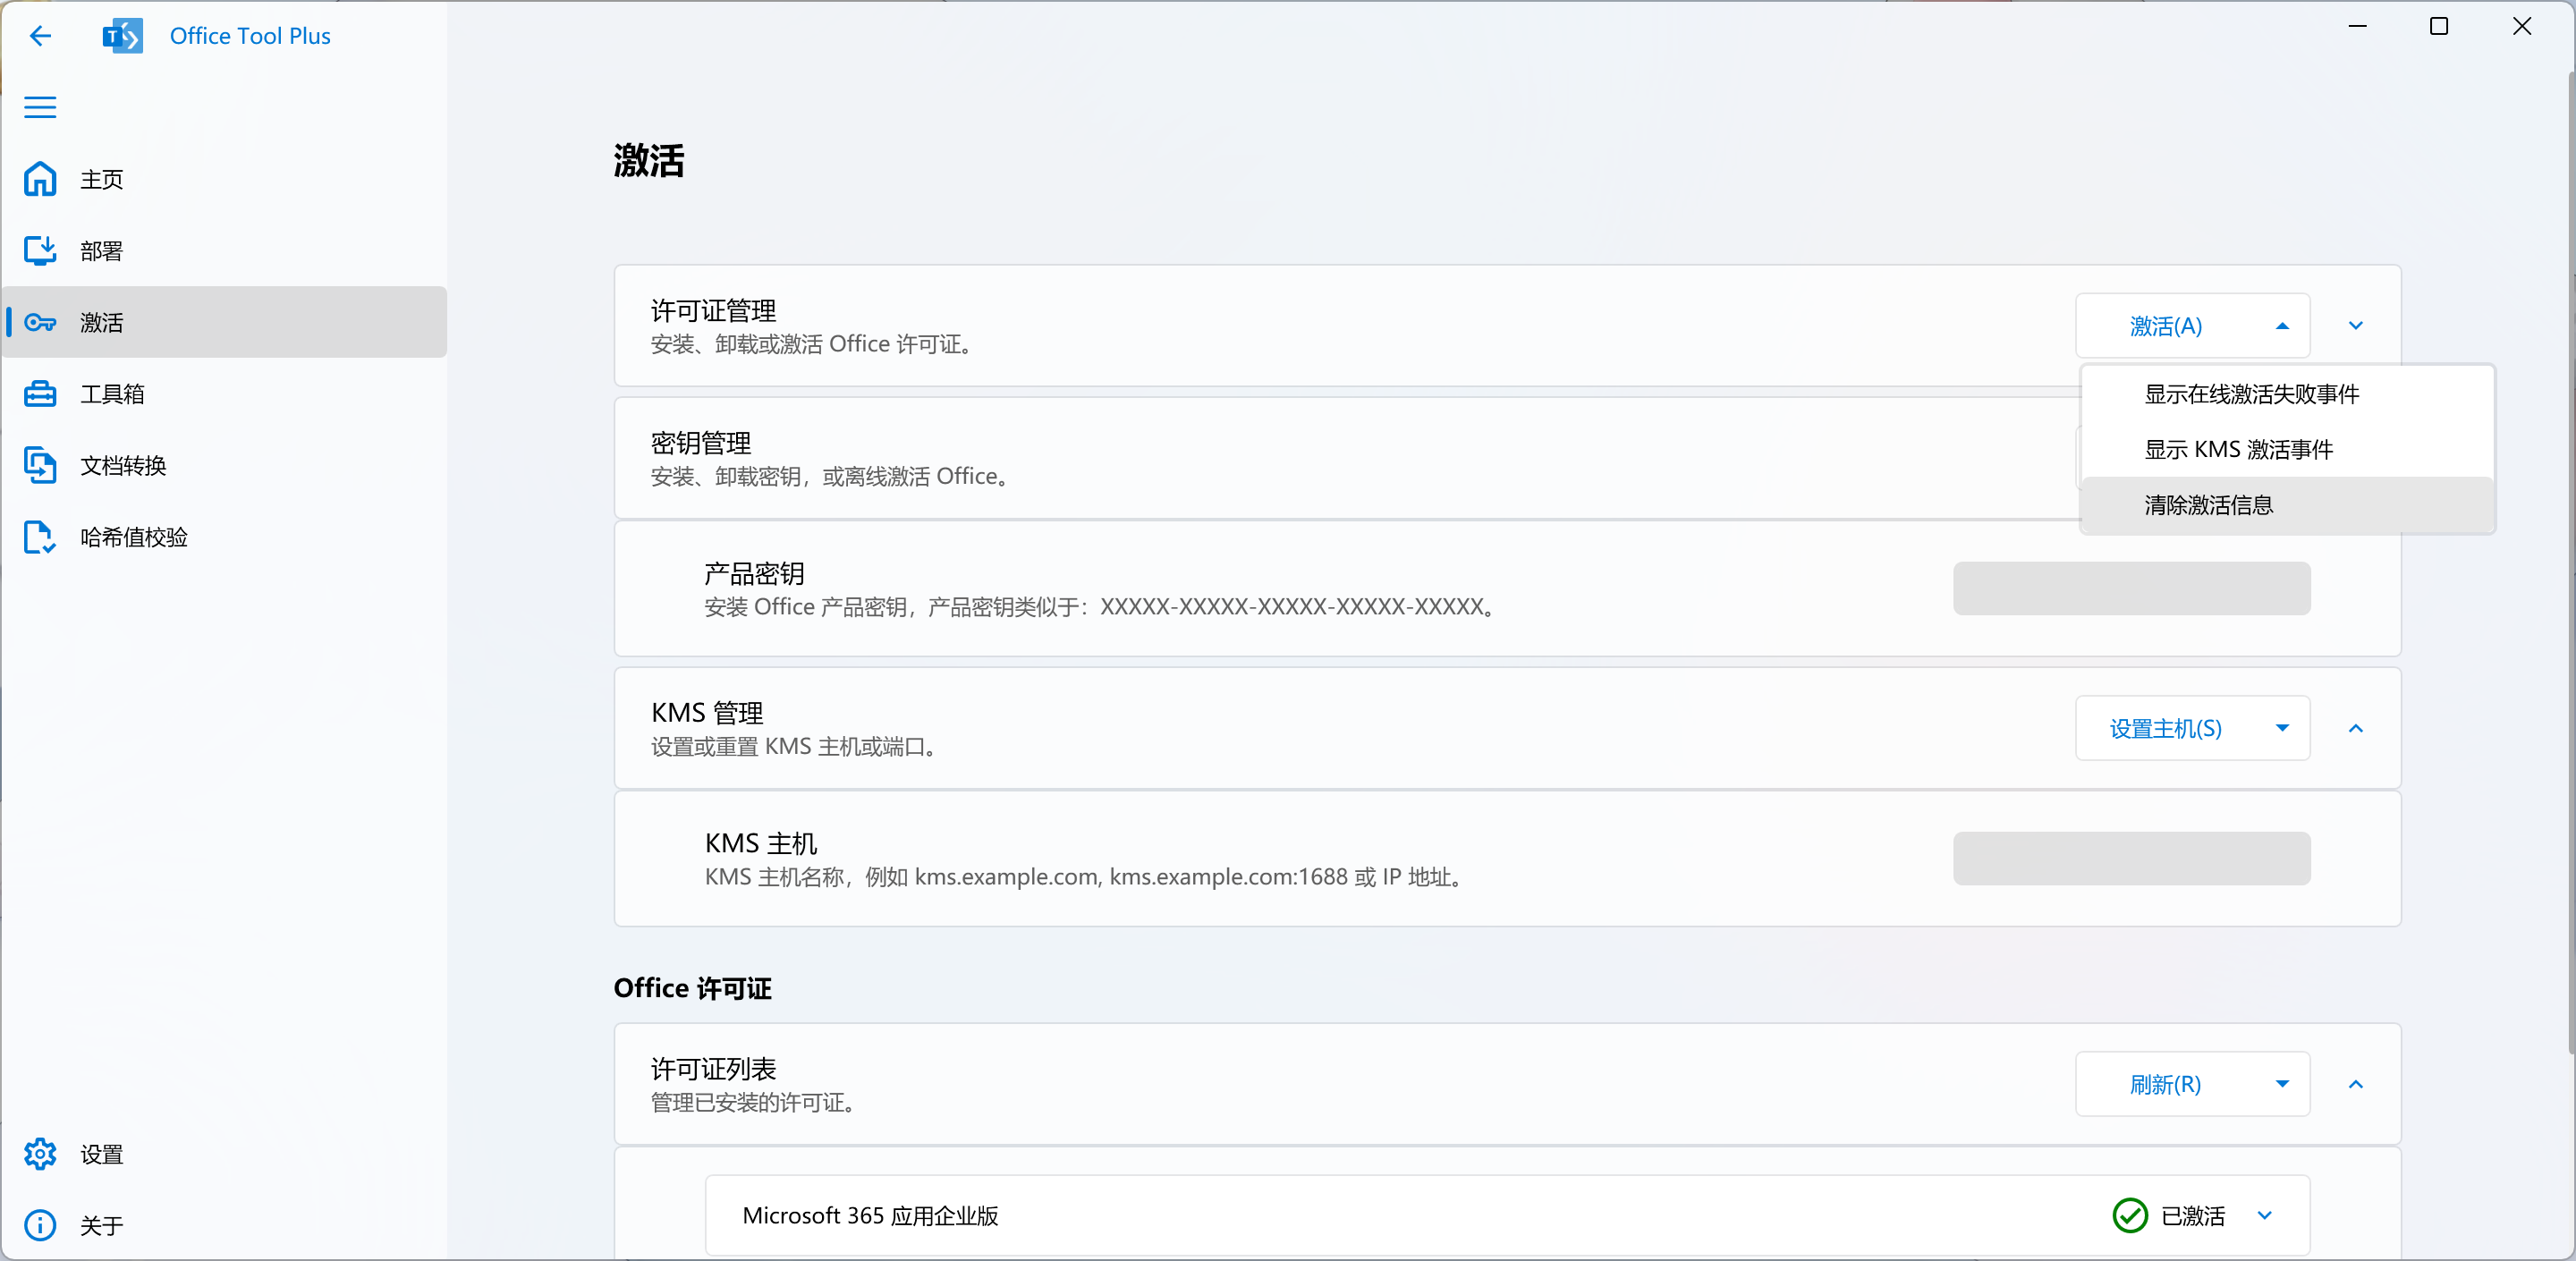This screenshot has height=1261, width=2576.
Task: Open the 工具箱 toolbox section
Action: click(112, 394)
